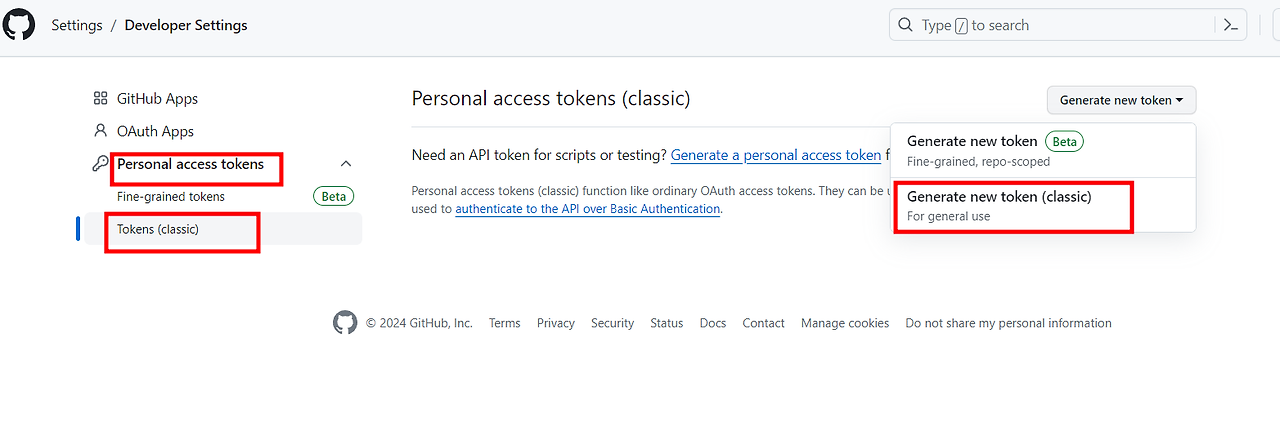Click the Personal access tokens key icon
This screenshot has height=440, width=1280.
click(100, 164)
